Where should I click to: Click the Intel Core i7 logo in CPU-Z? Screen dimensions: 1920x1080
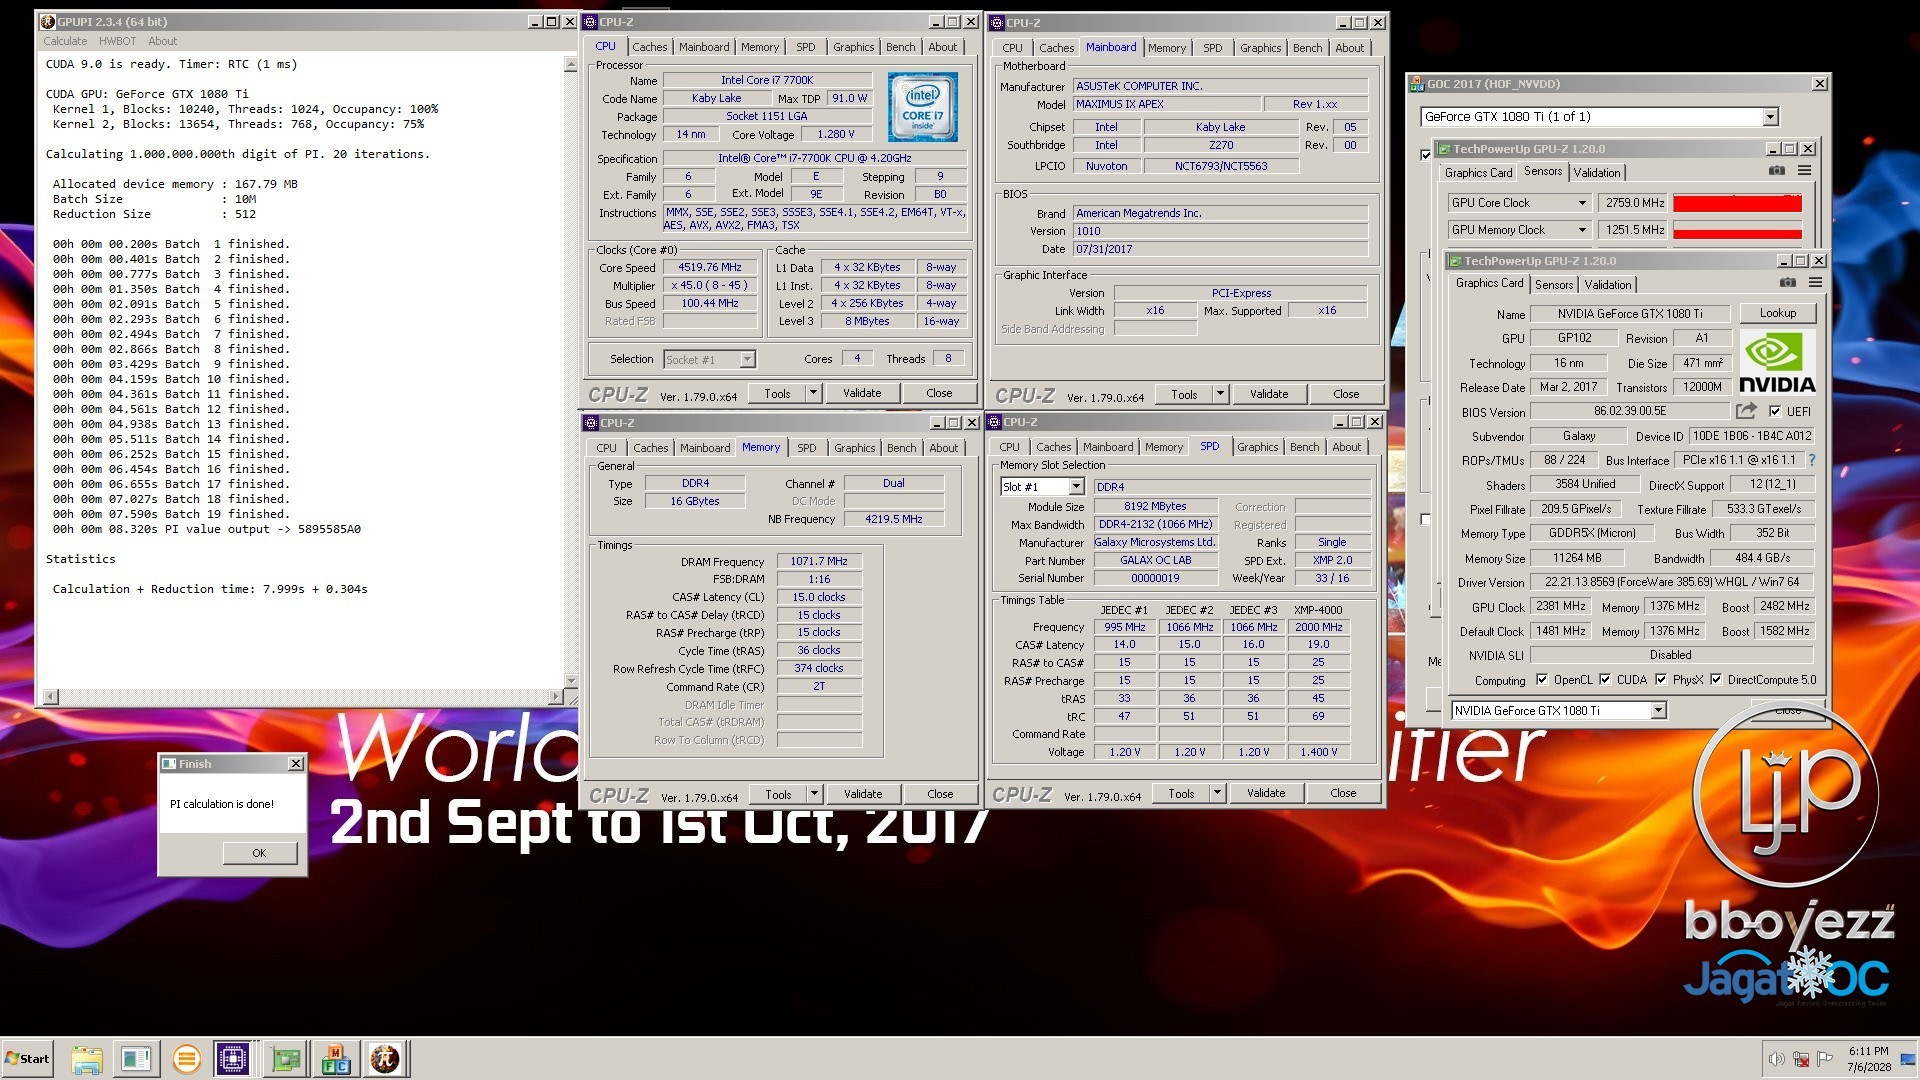[922, 107]
